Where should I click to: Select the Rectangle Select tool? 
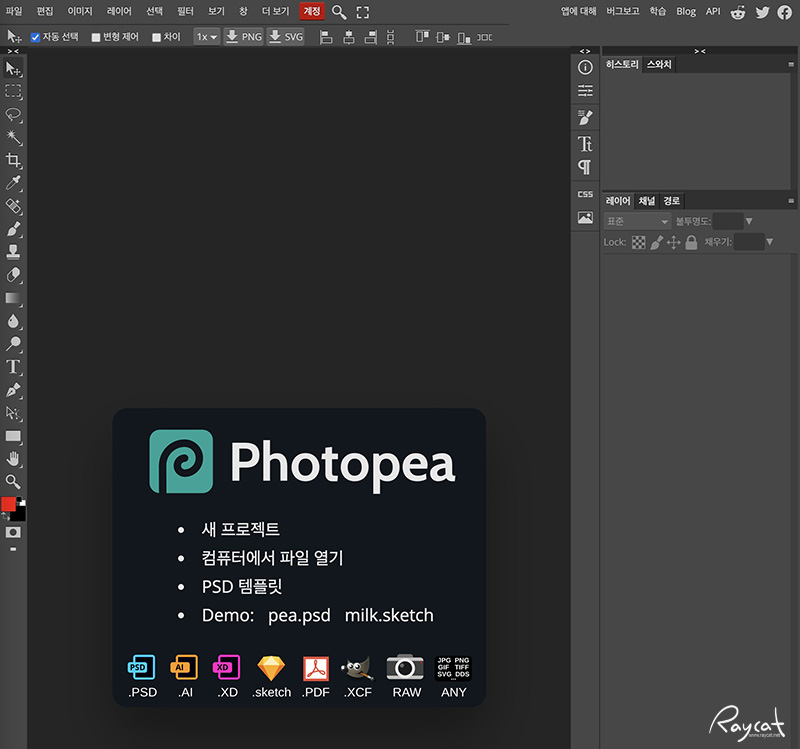pos(13,91)
